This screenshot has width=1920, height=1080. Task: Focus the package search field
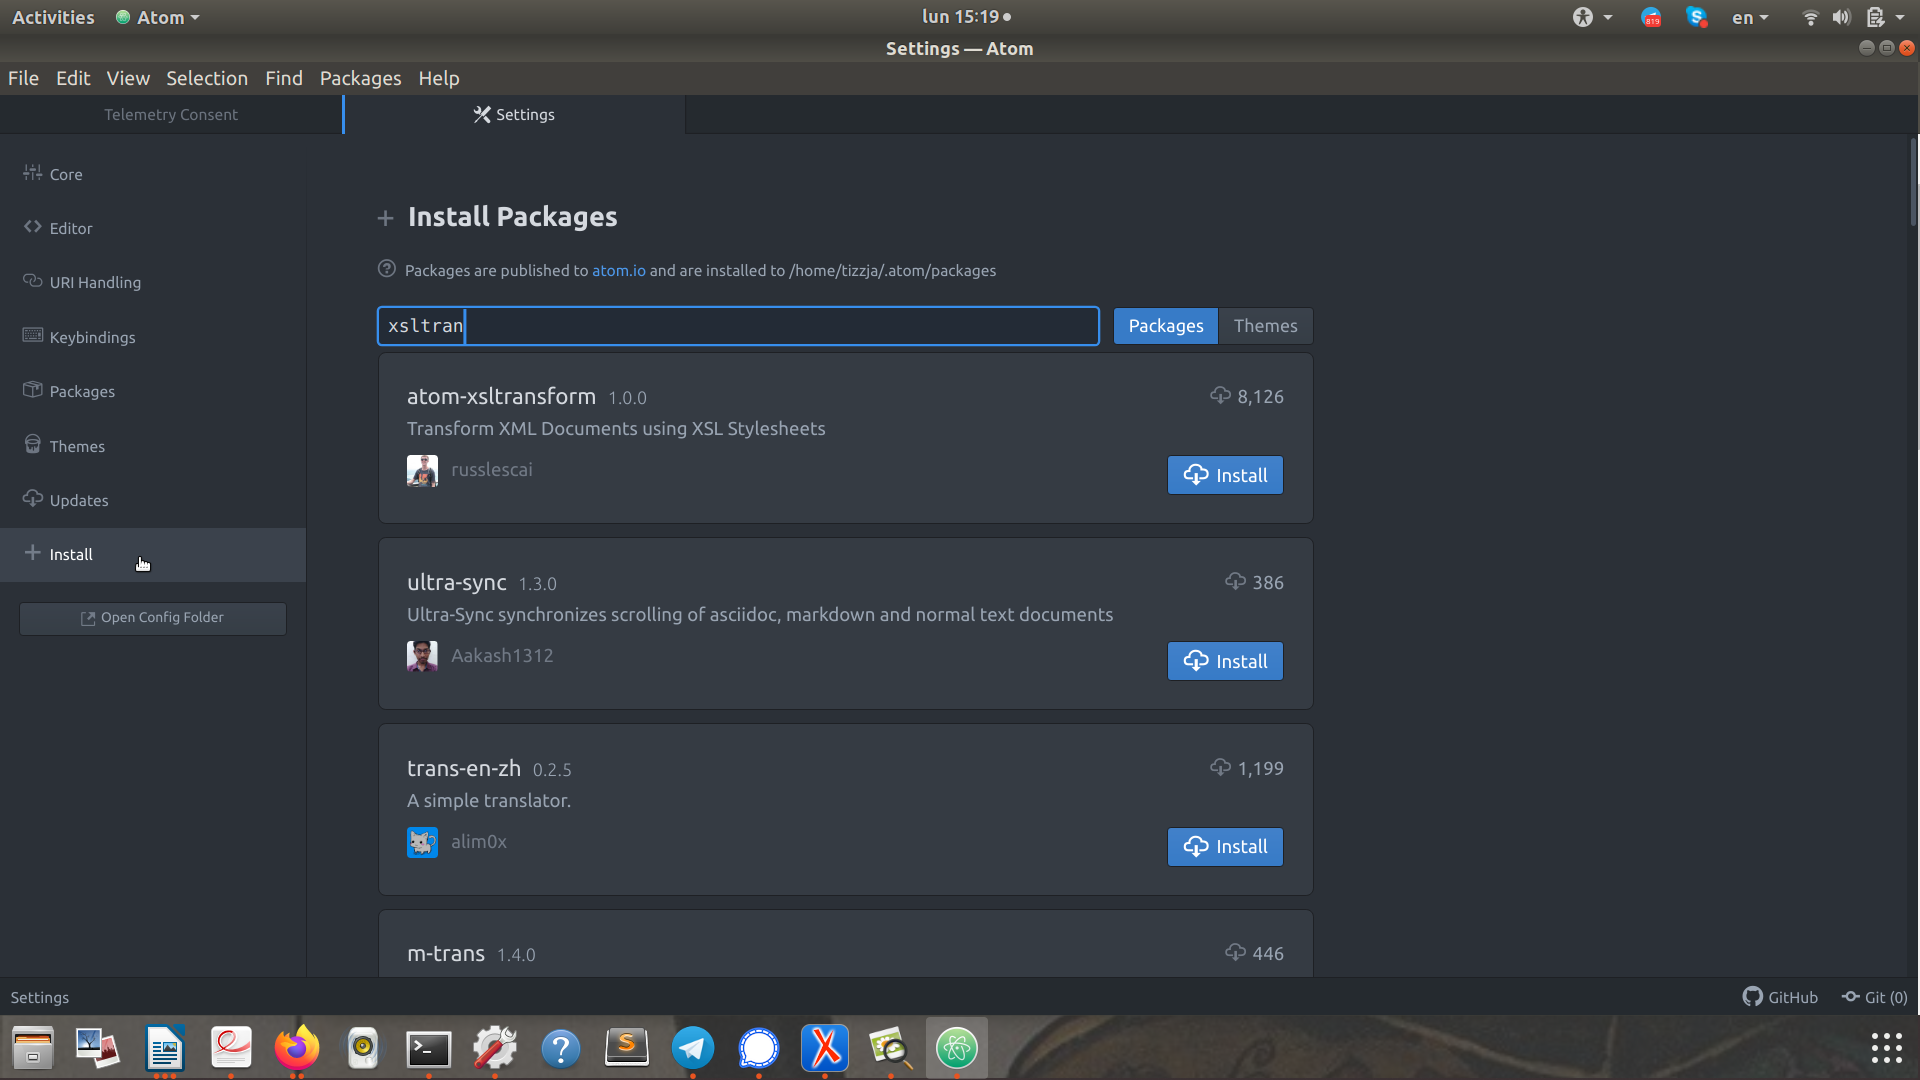738,326
